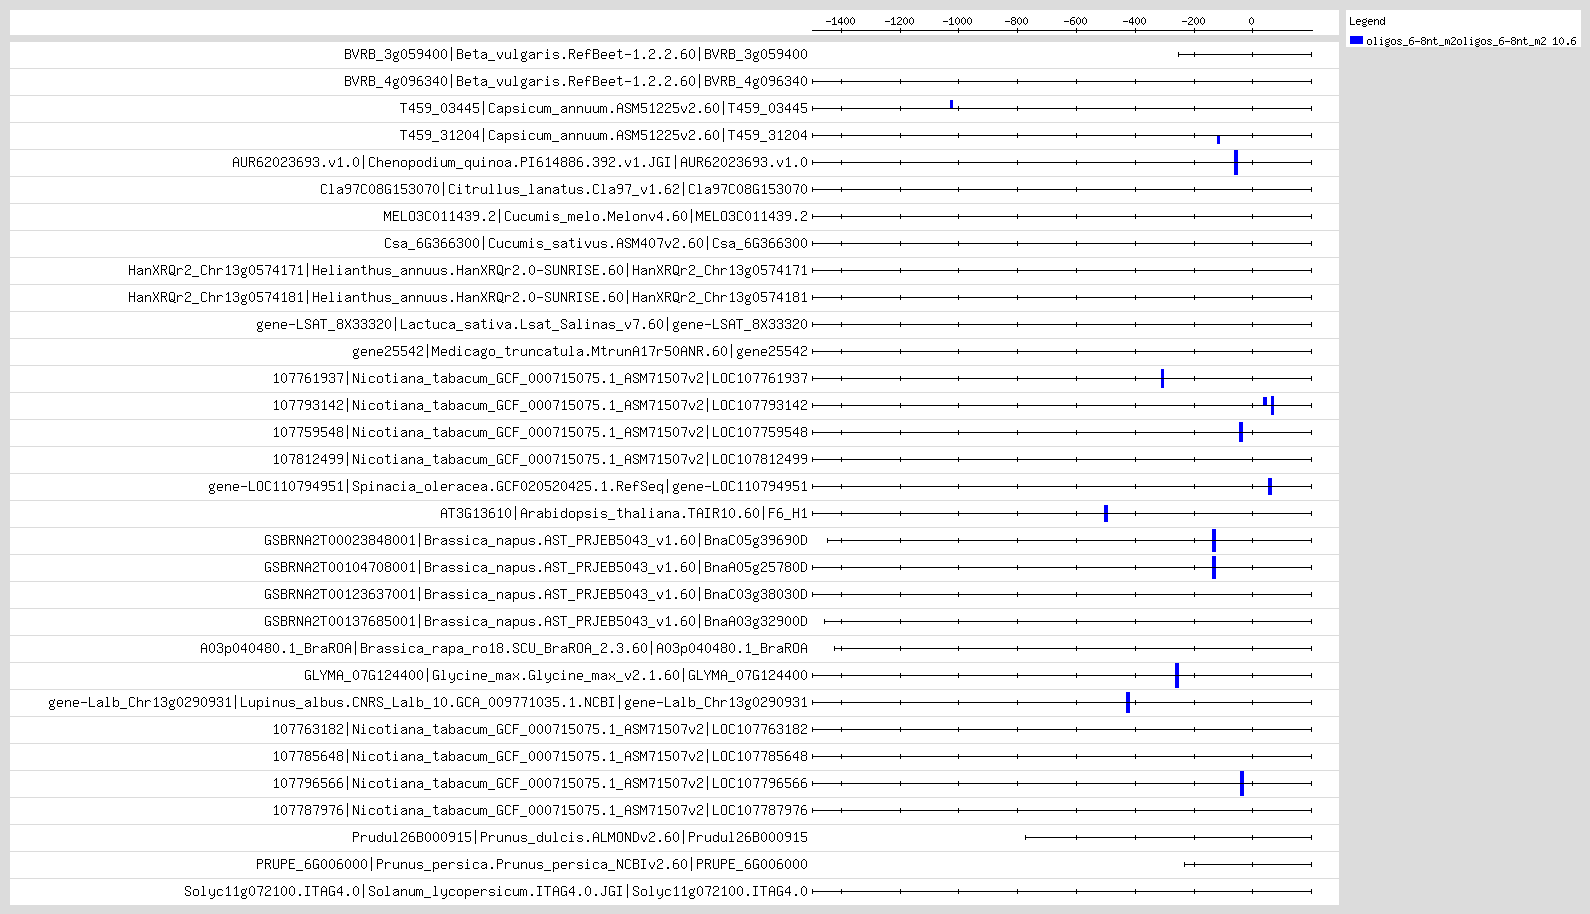Select the 107796566 Nicotiana_tabacum label
This screenshot has height=914, width=1590.
pyautogui.click(x=540, y=783)
